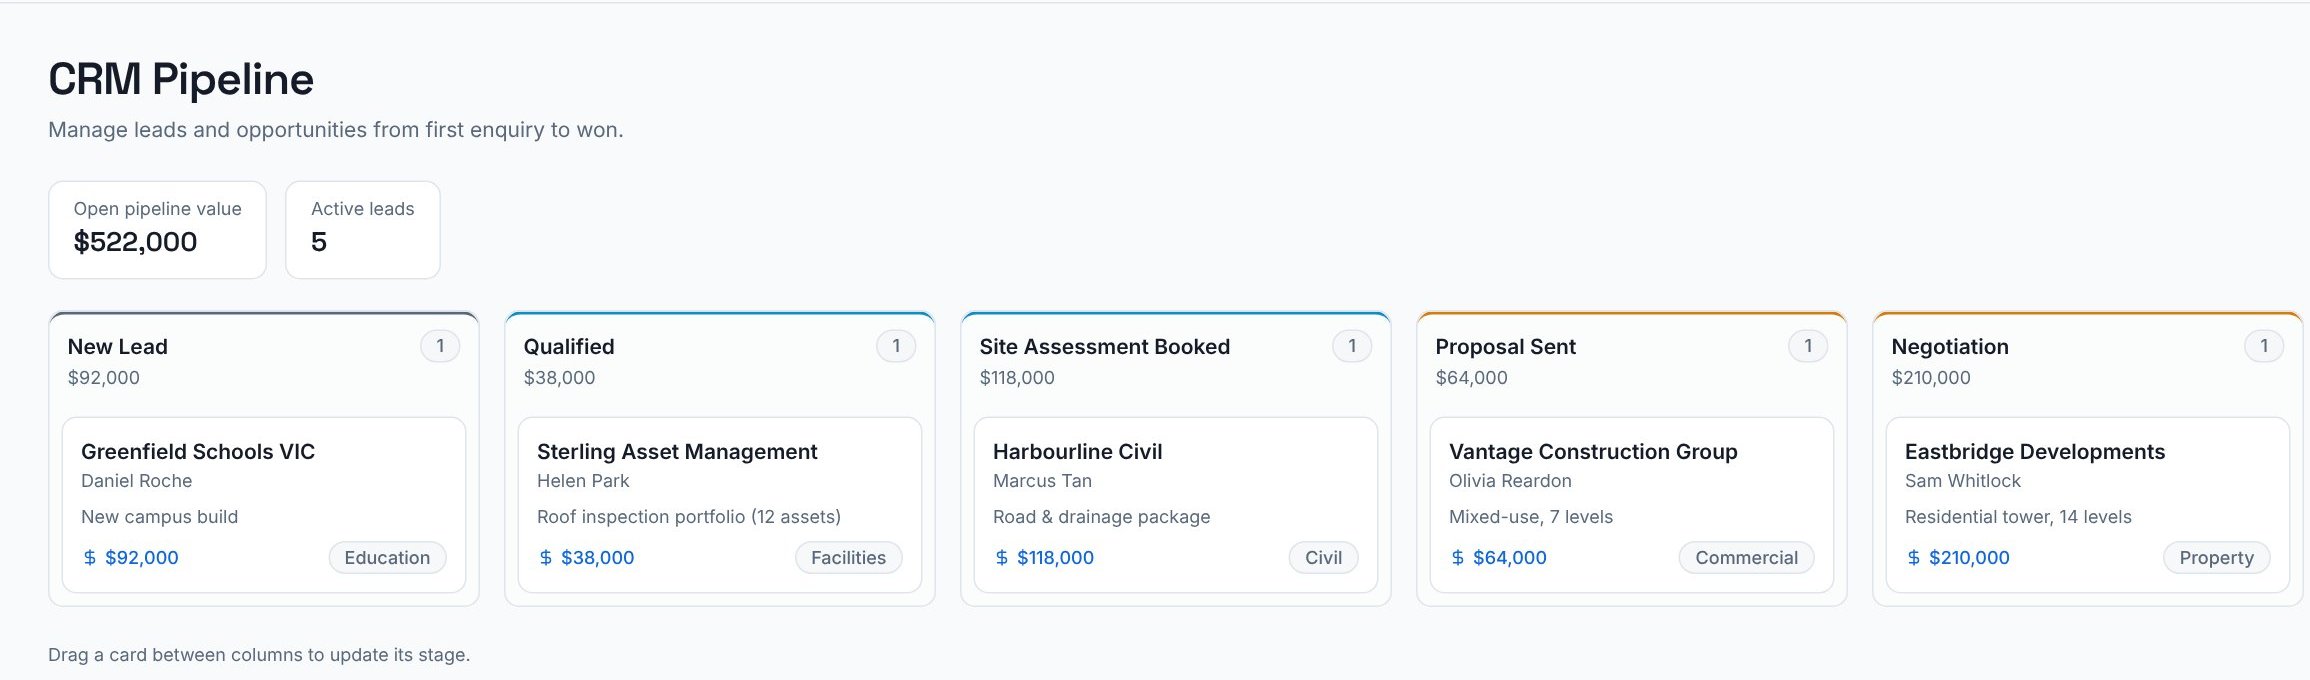Click 'Roof inspection portfolio (12 assets)' text
The image size is (2310, 680).
pyautogui.click(x=689, y=517)
